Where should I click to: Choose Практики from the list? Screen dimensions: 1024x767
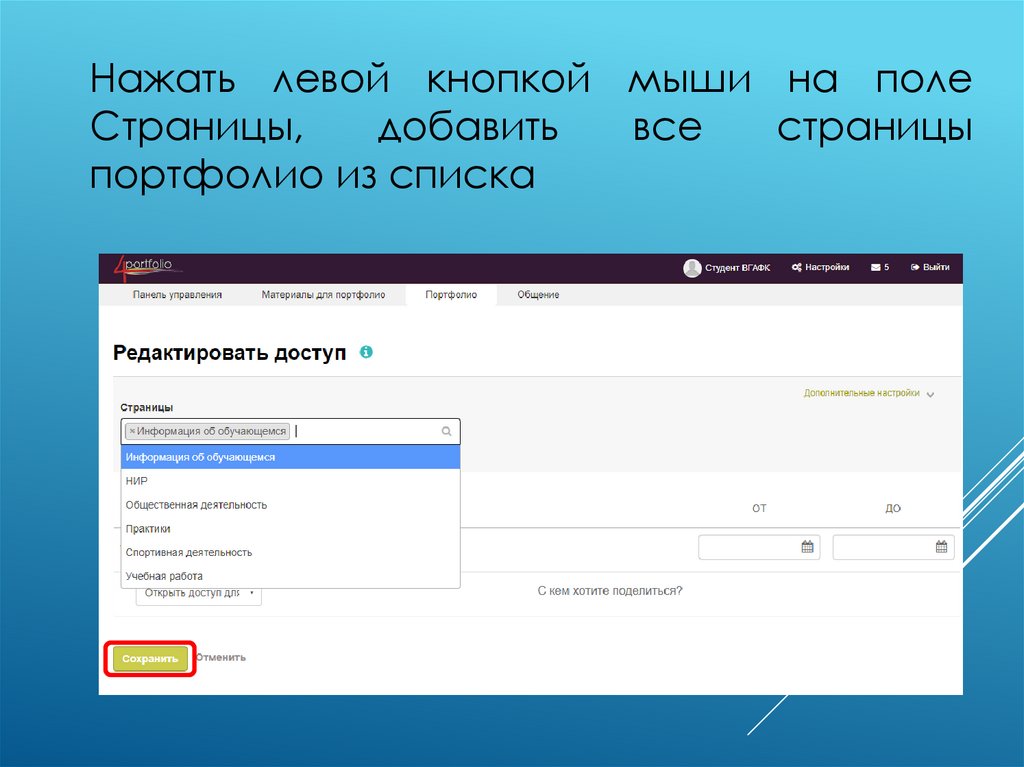click(291, 529)
